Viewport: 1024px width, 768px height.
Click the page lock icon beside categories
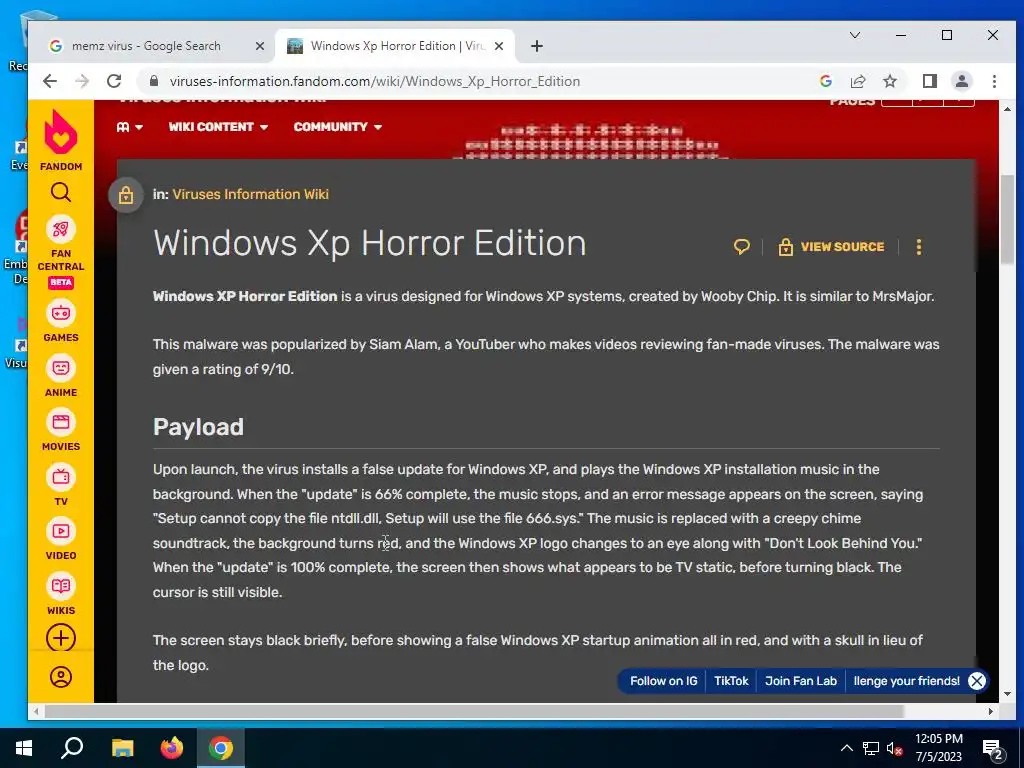[126, 195]
